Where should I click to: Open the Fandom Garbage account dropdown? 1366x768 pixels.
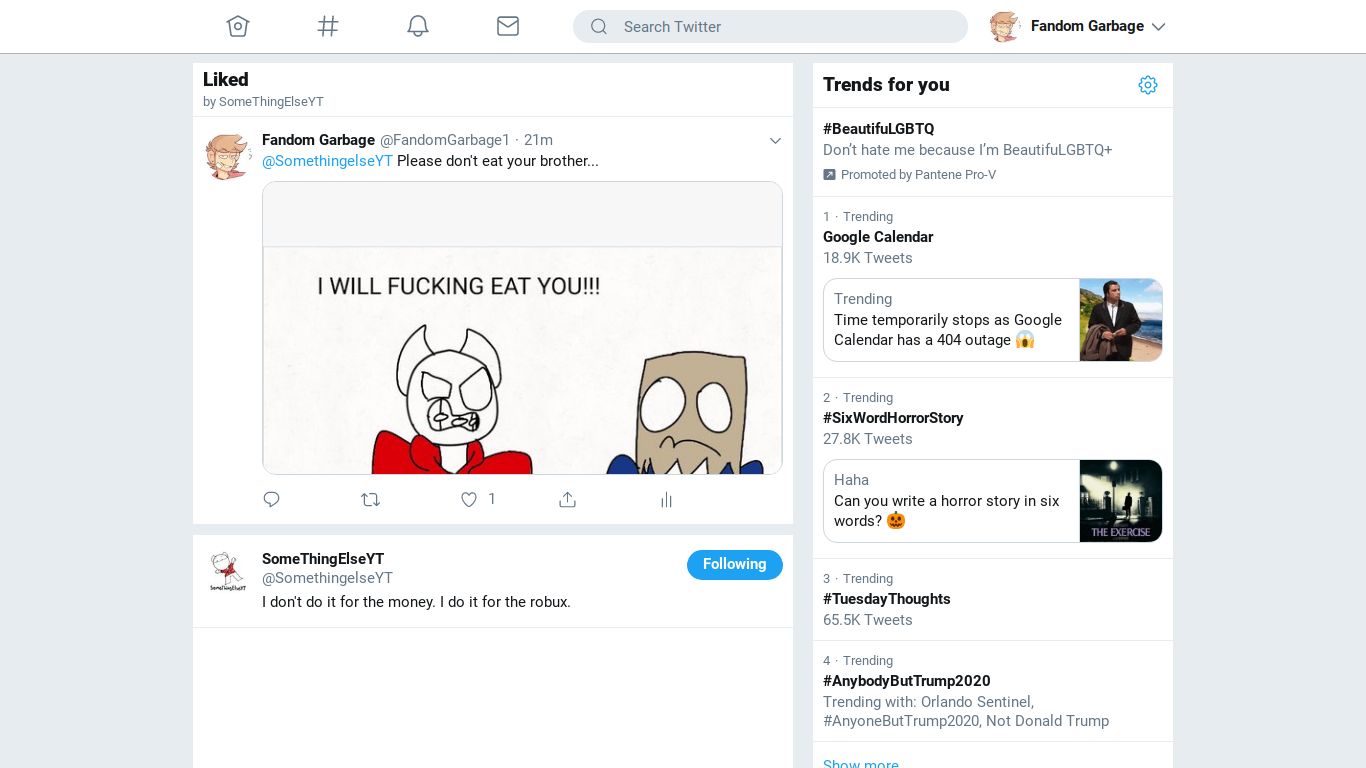click(1158, 27)
